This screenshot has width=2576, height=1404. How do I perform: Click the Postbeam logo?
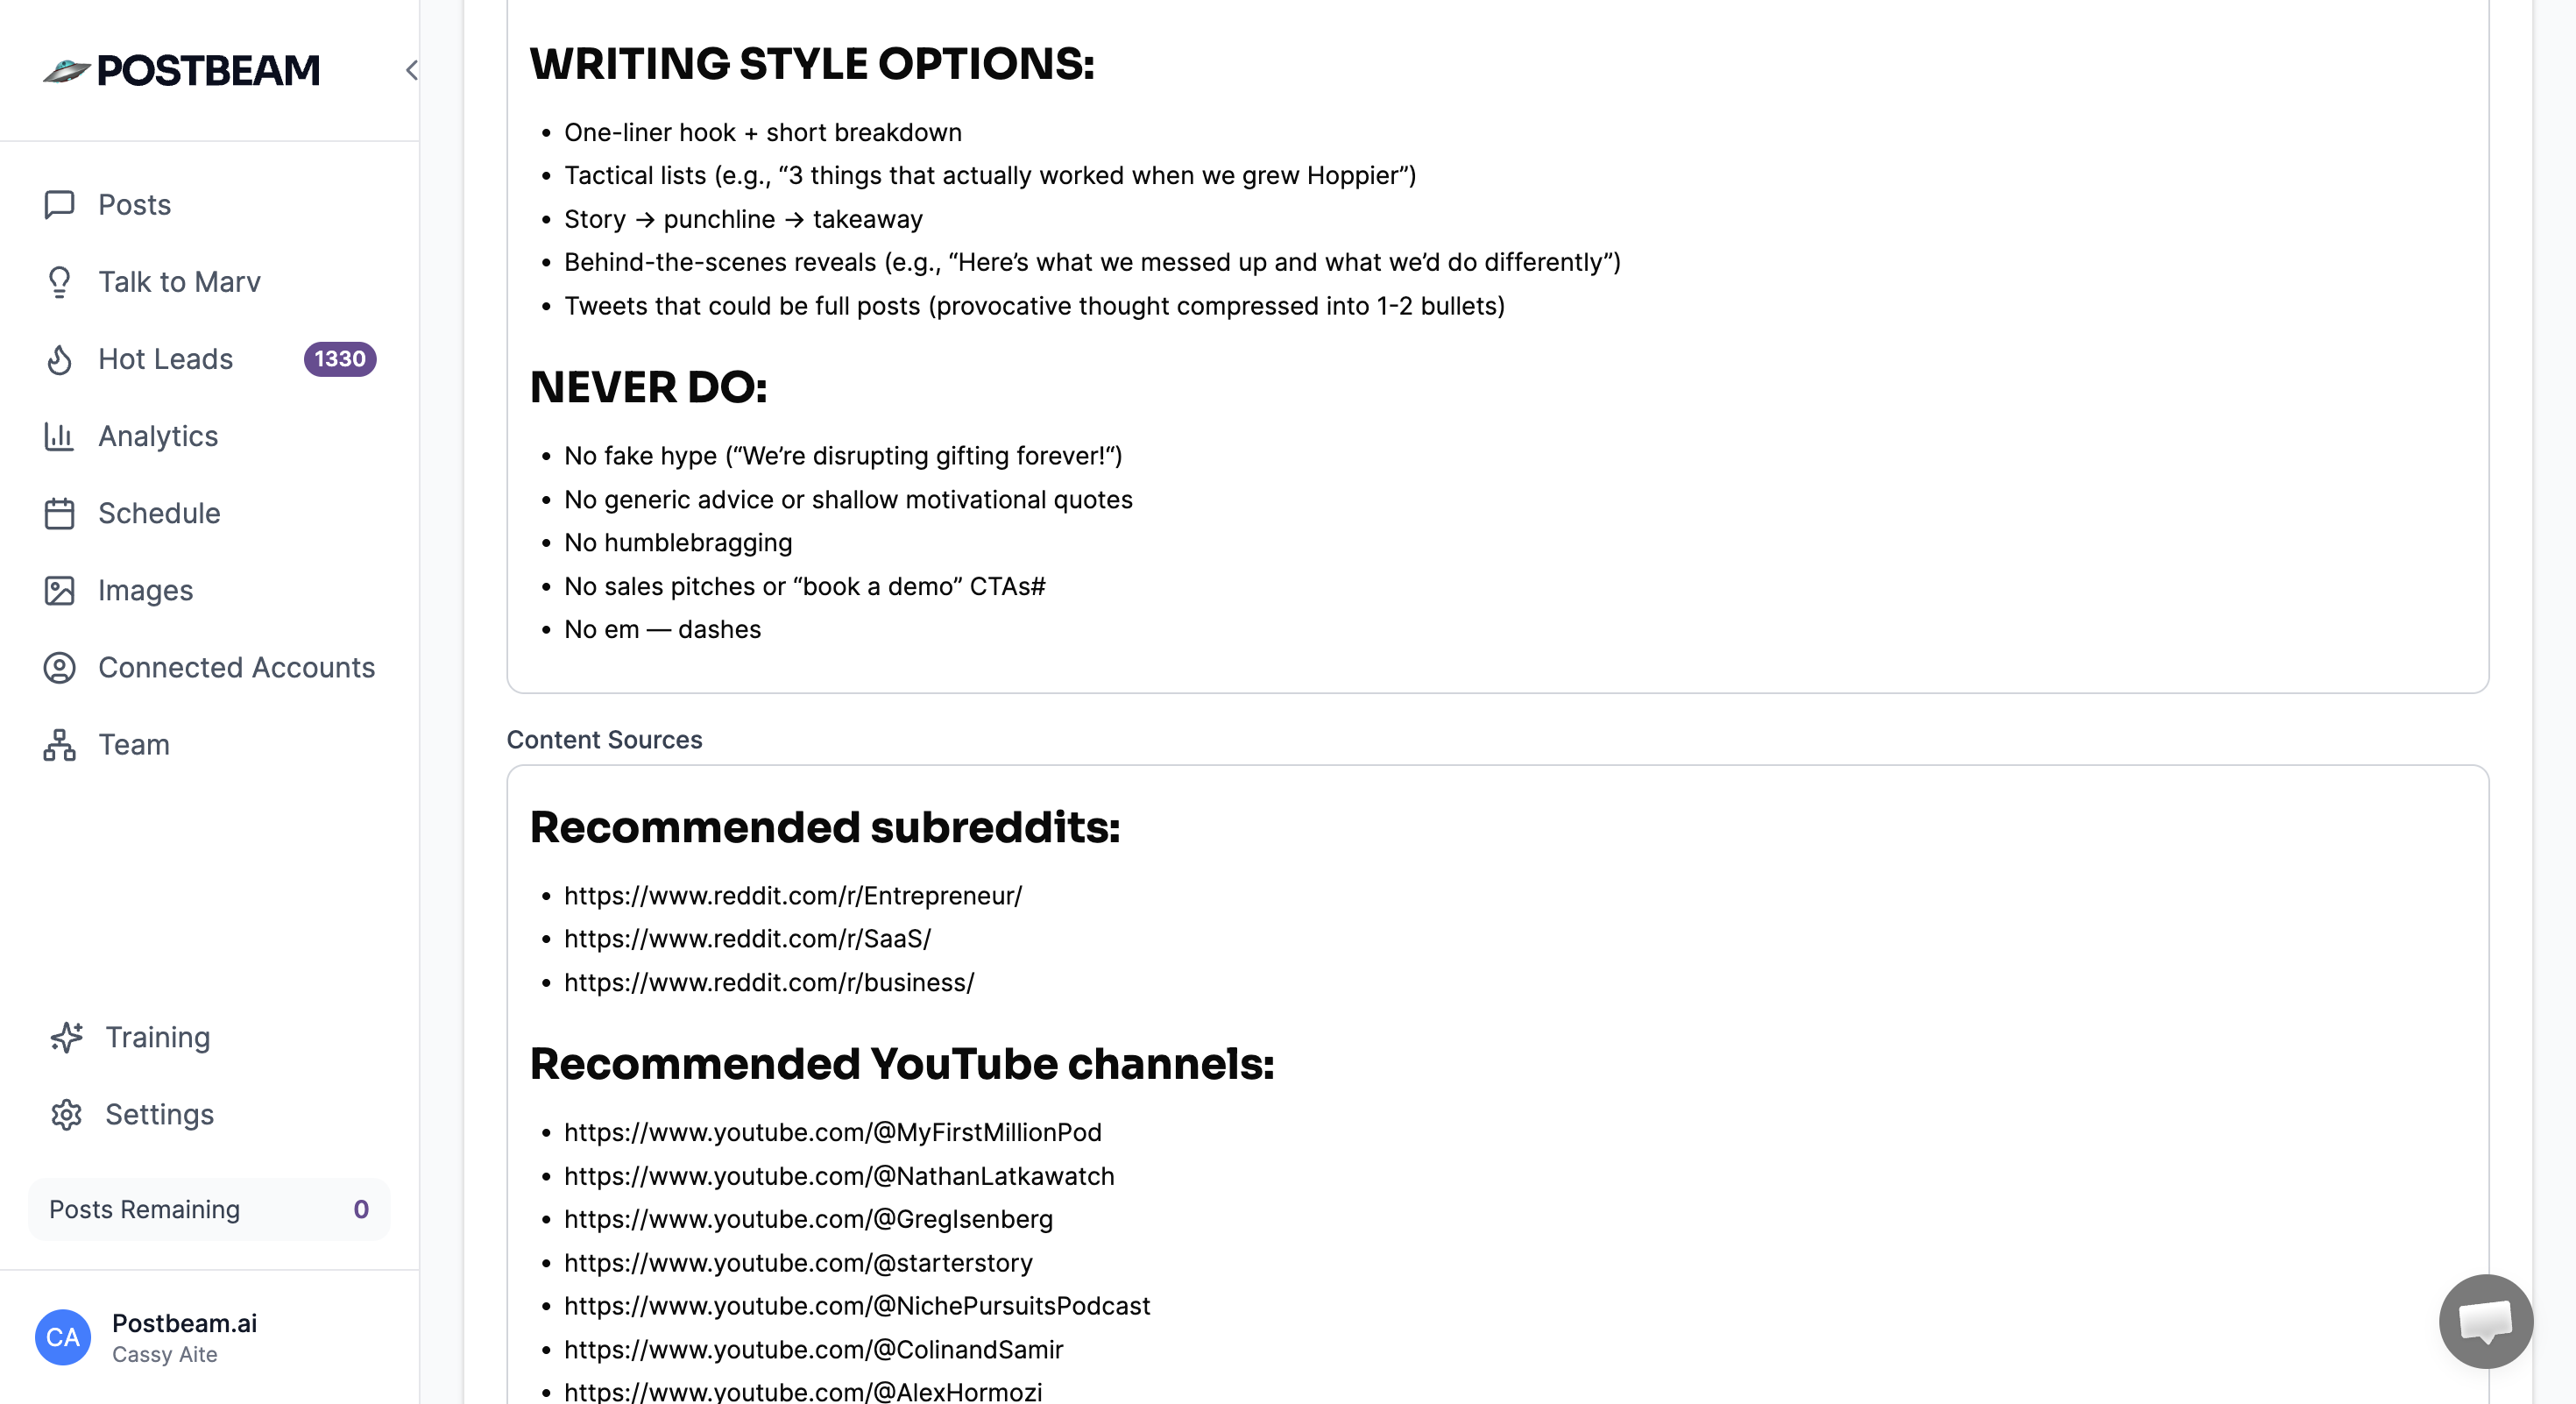(182, 70)
